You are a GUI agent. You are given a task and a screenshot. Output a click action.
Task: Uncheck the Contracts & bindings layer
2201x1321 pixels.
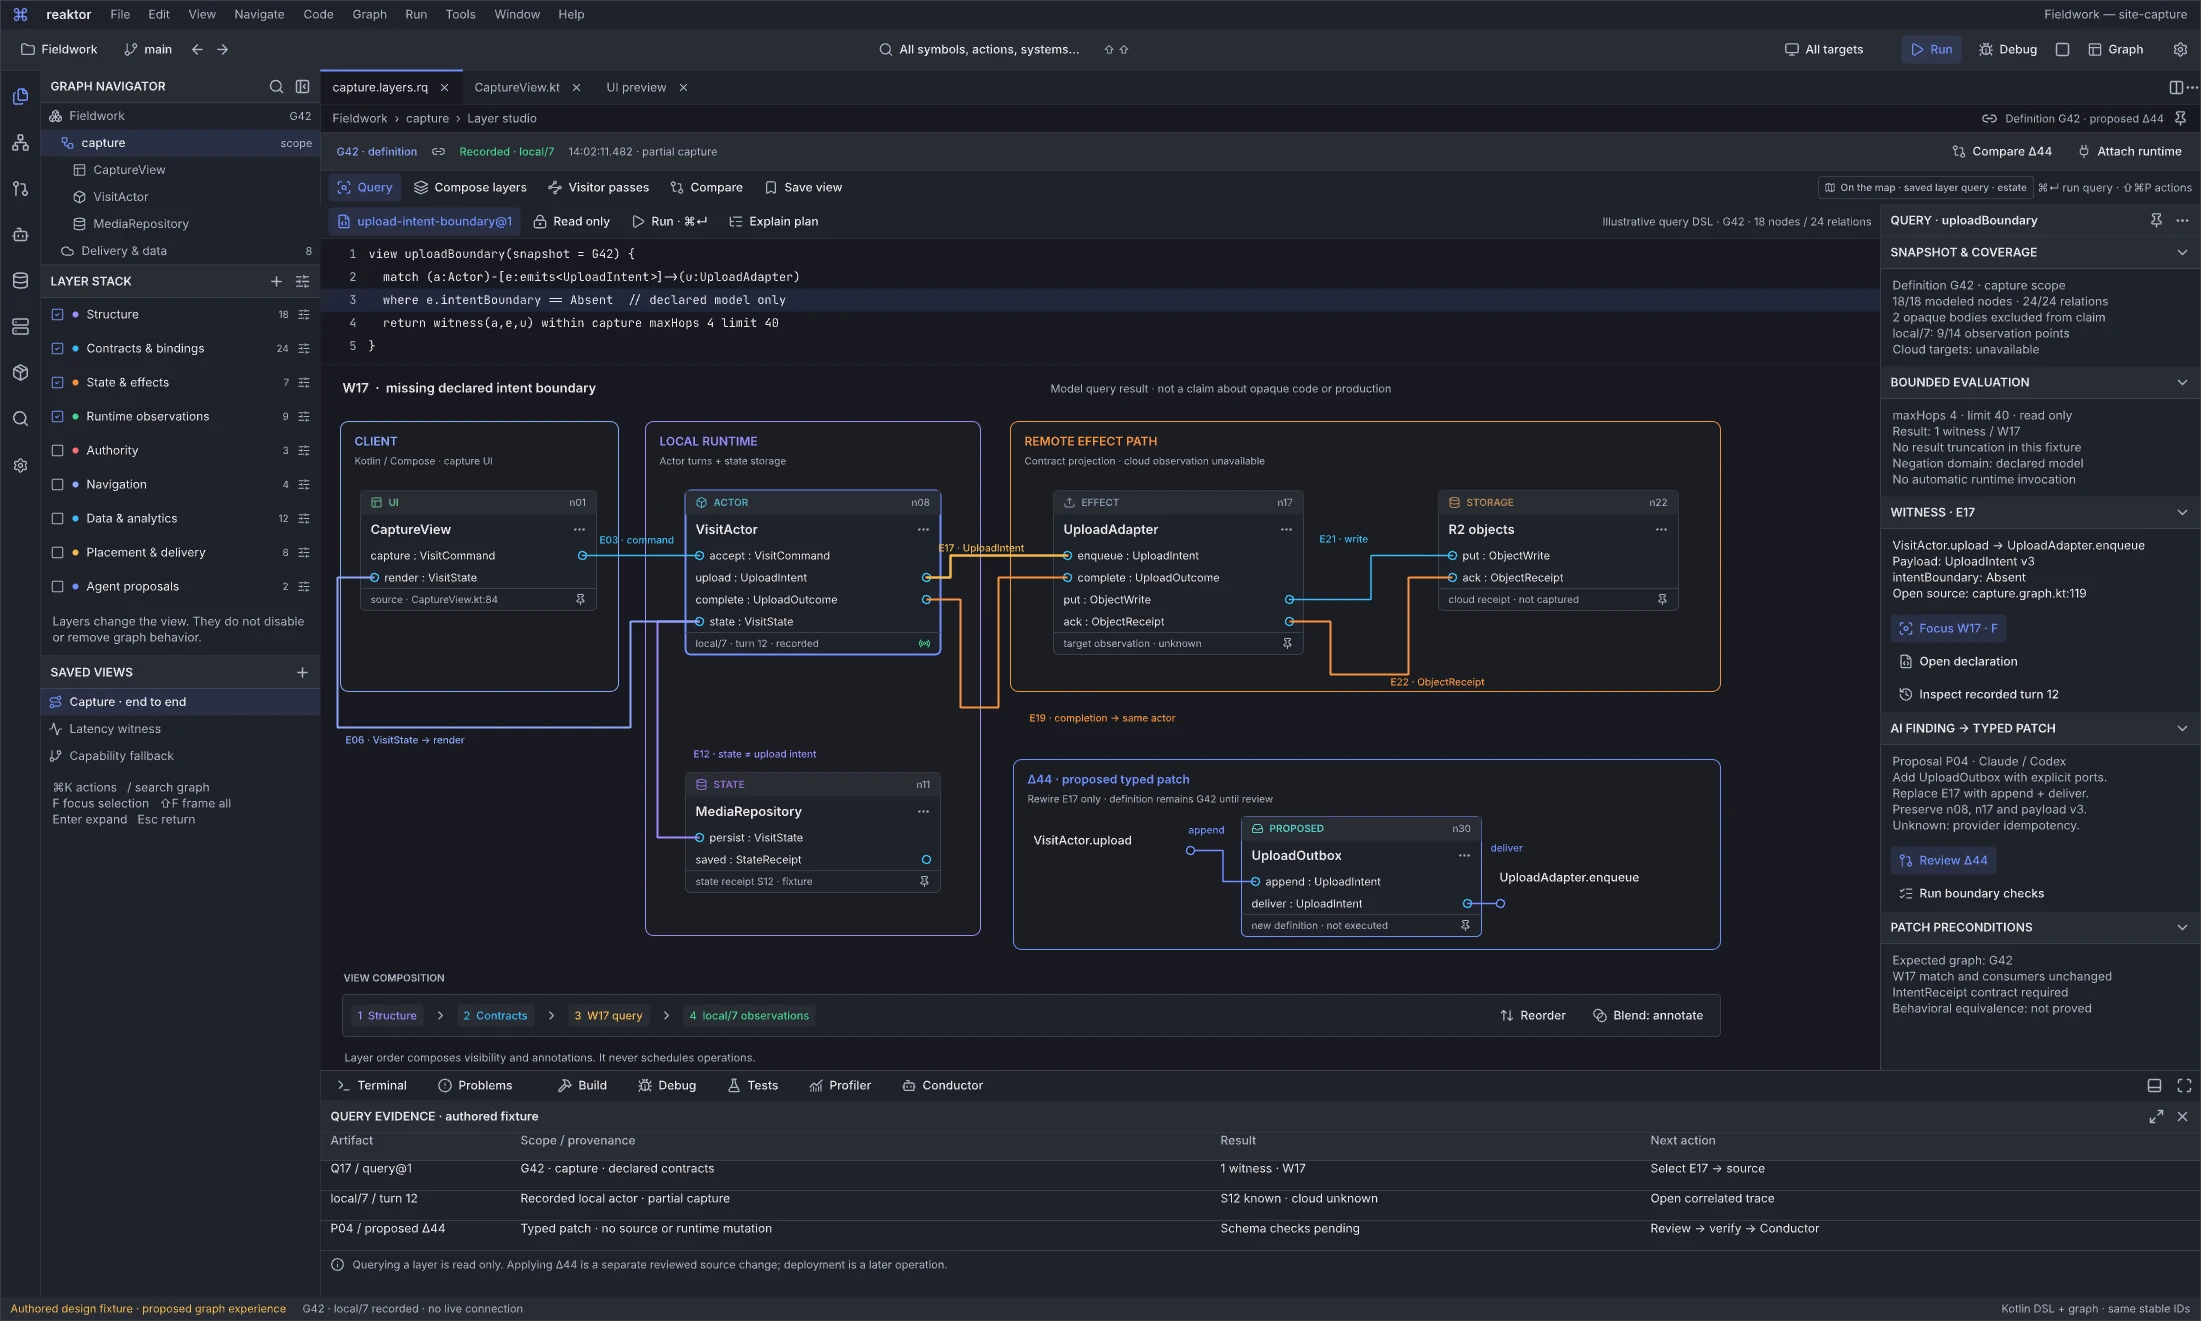click(x=57, y=348)
